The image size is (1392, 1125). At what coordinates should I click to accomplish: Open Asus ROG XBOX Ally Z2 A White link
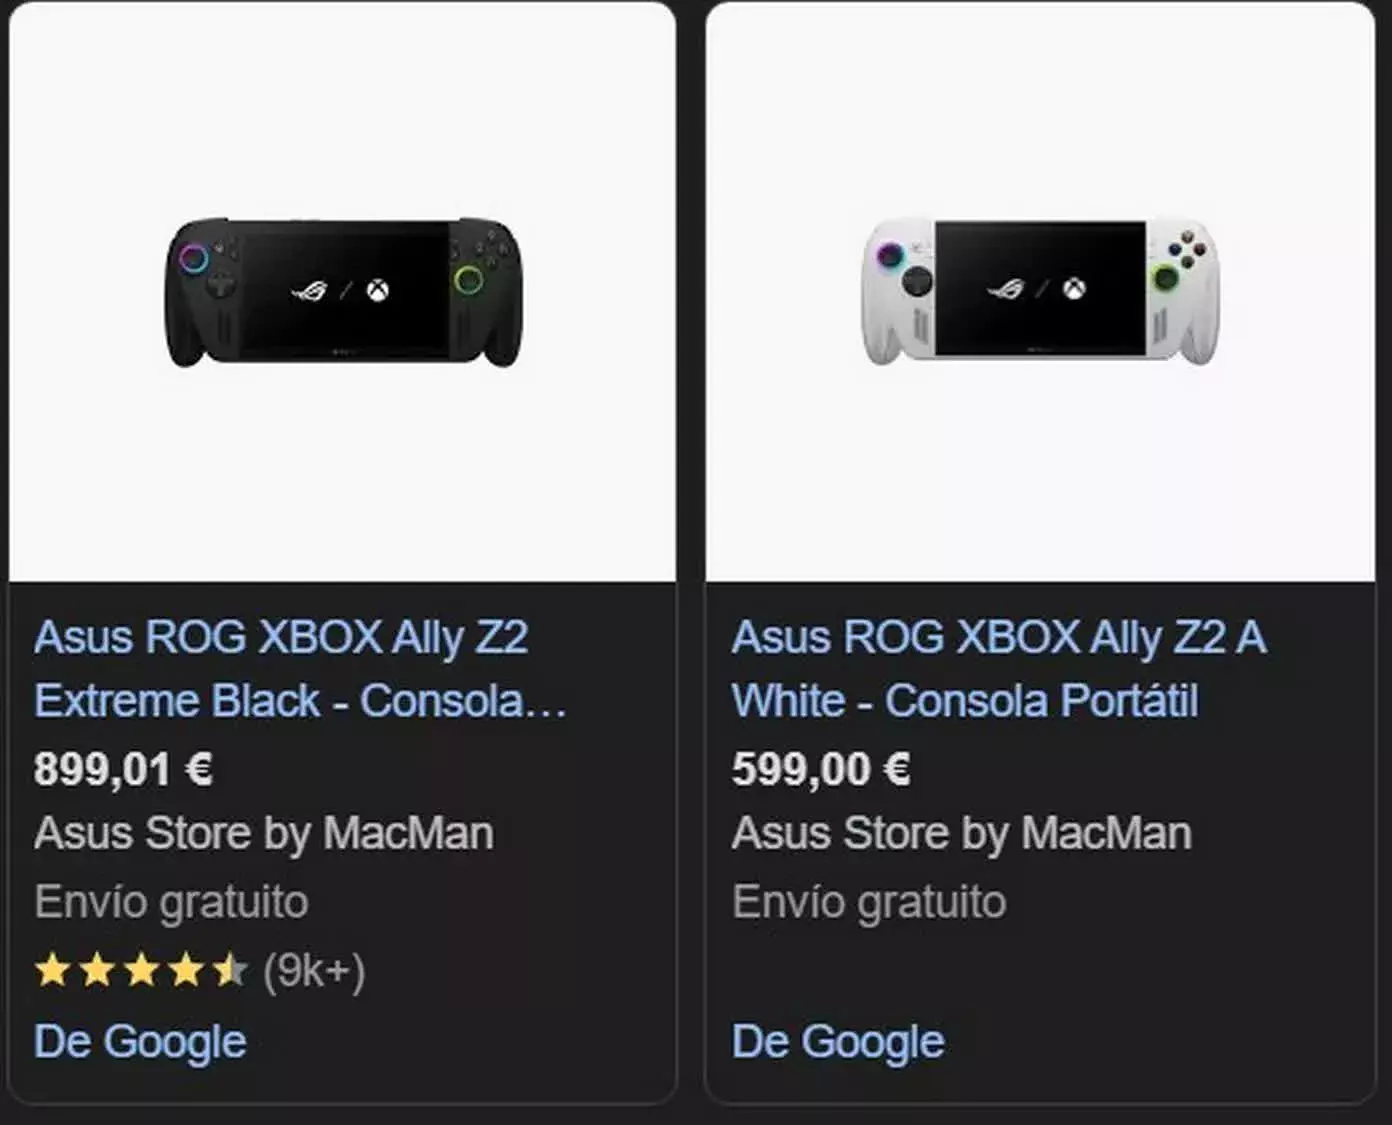click(998, 669)
